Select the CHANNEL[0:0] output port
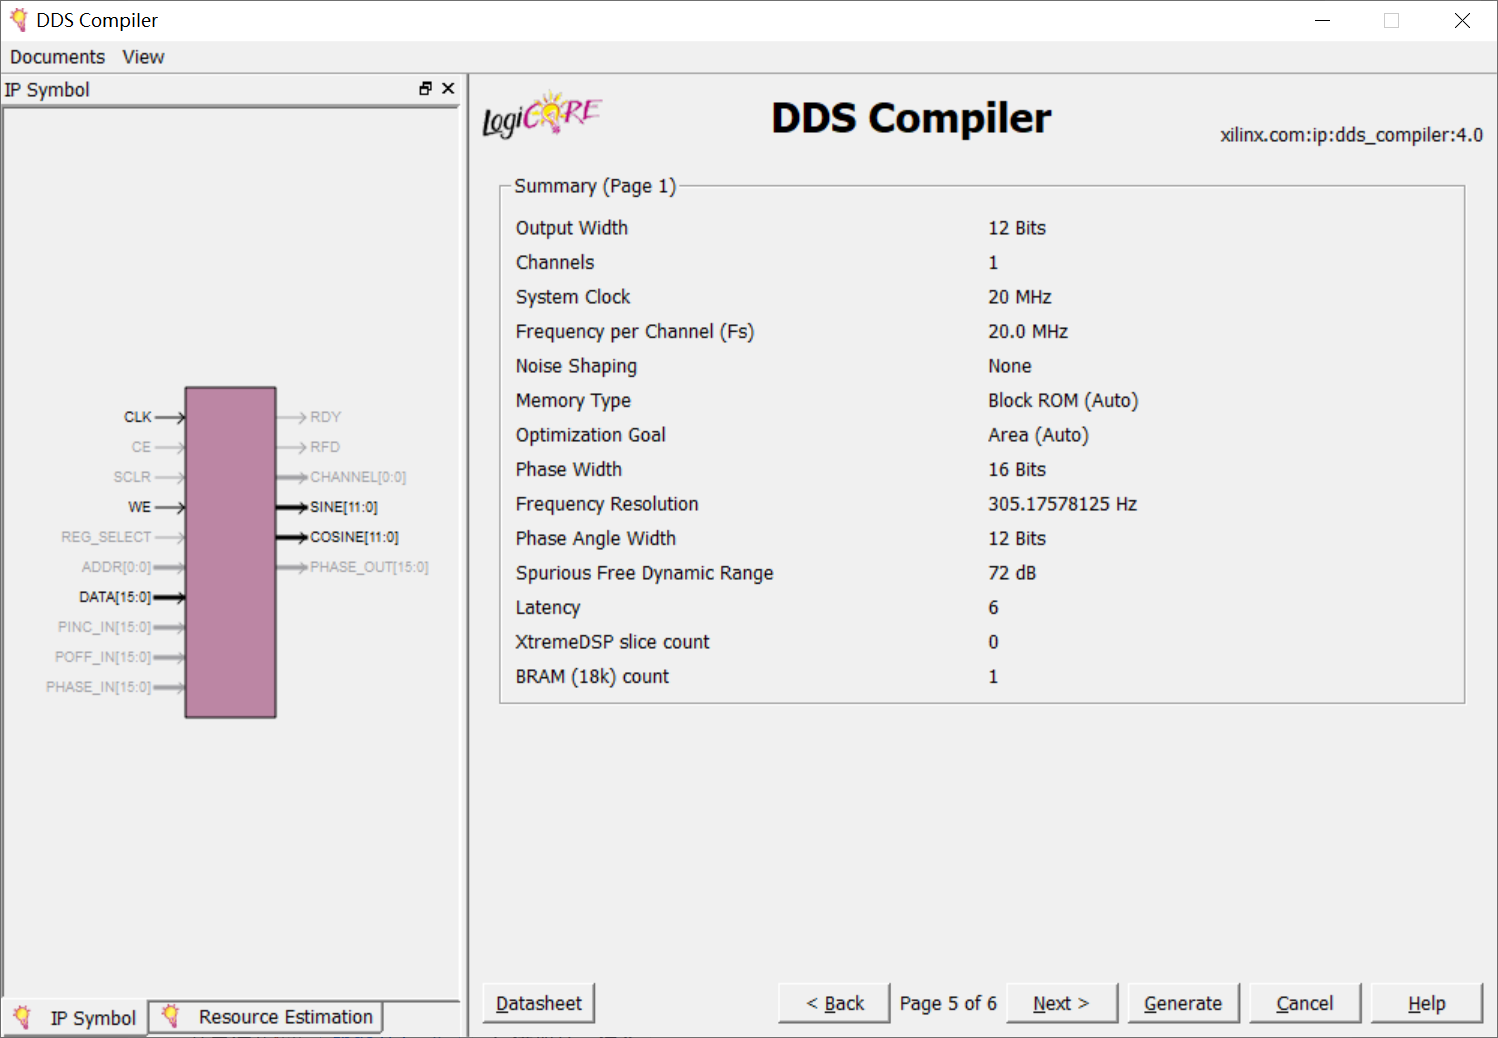This screenshot has width=1498, height=1038. pos(358,477)
